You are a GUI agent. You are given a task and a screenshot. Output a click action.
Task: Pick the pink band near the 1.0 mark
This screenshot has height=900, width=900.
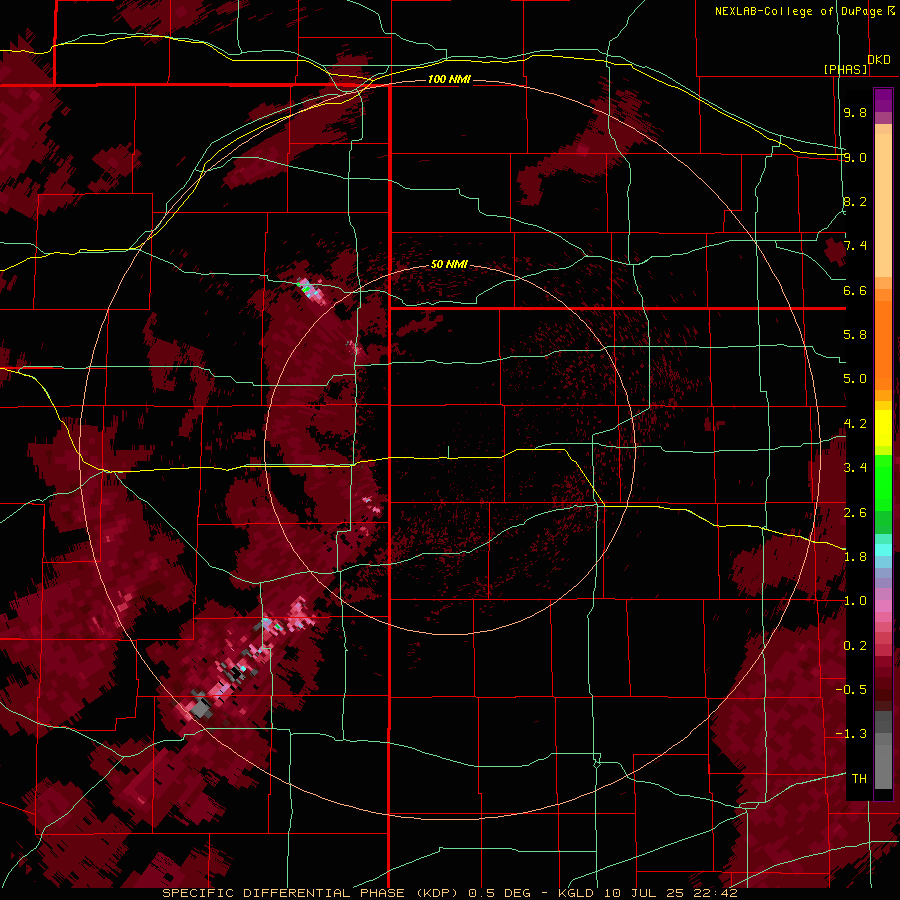pos(883,605)
